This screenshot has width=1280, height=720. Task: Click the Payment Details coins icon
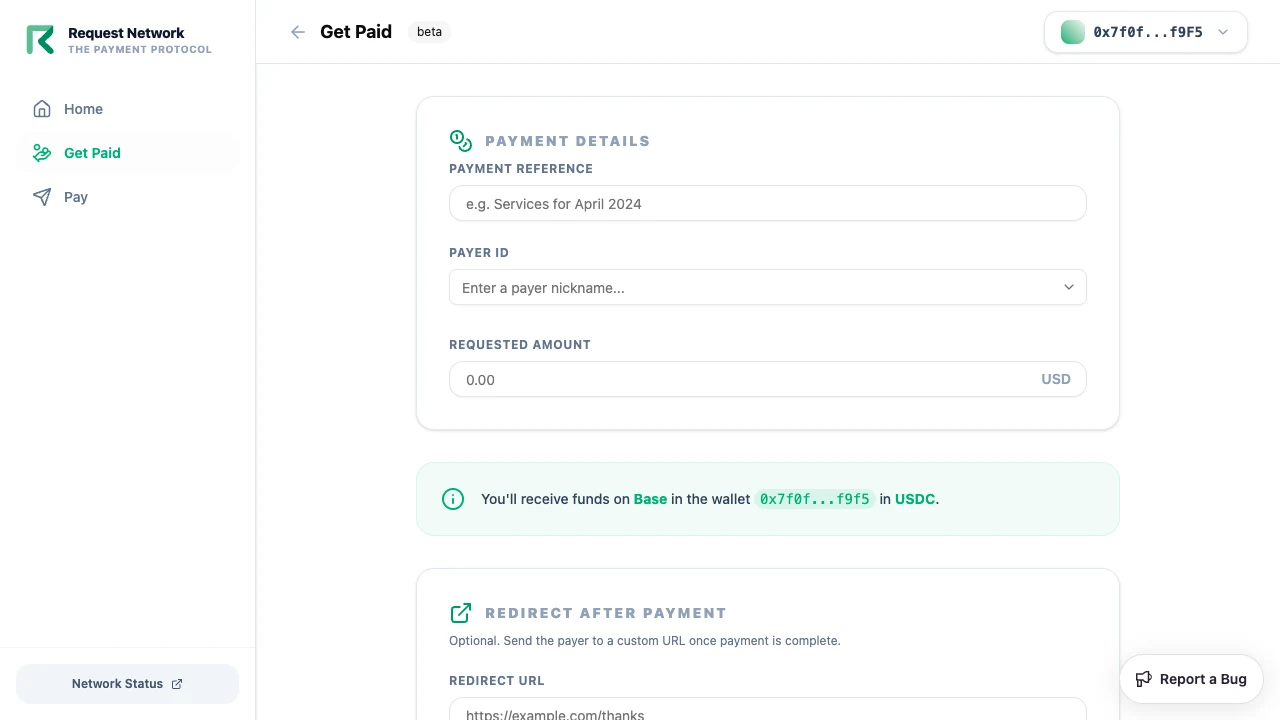pyautogui.click(x=461, y=141)
